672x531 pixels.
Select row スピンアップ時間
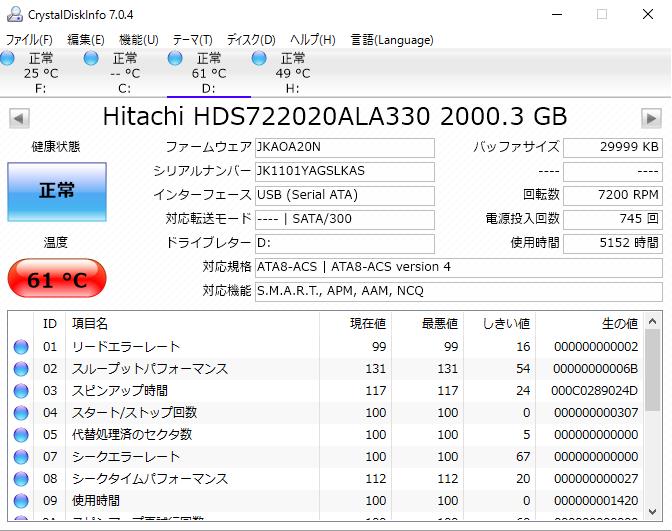pos(326,391)
